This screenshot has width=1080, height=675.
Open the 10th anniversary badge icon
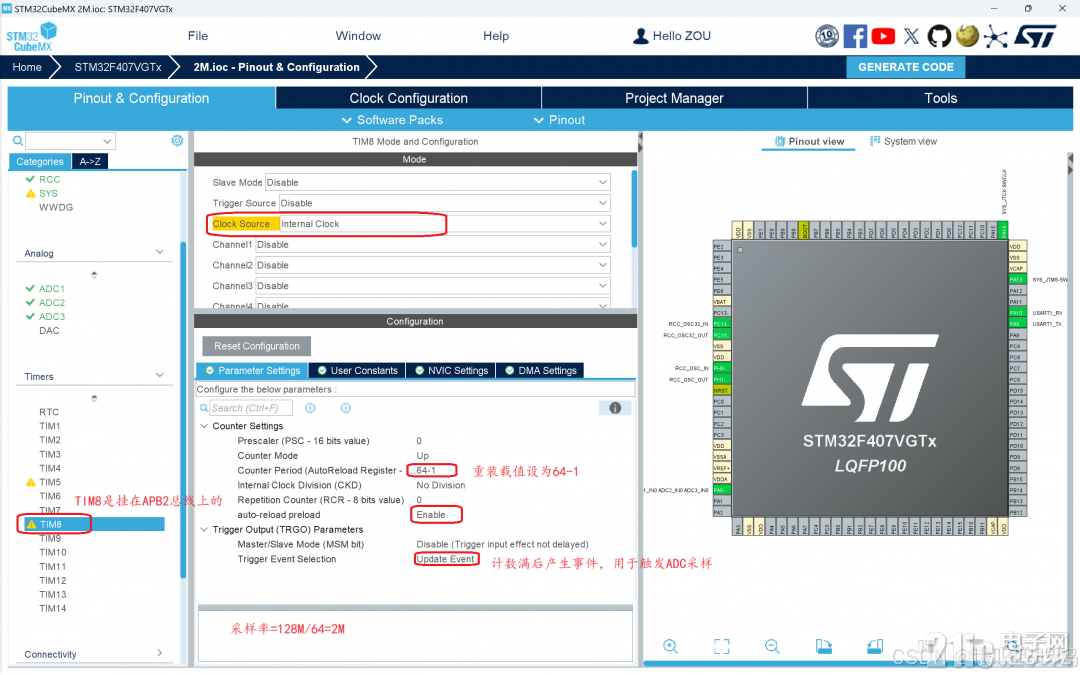[827, 36]
